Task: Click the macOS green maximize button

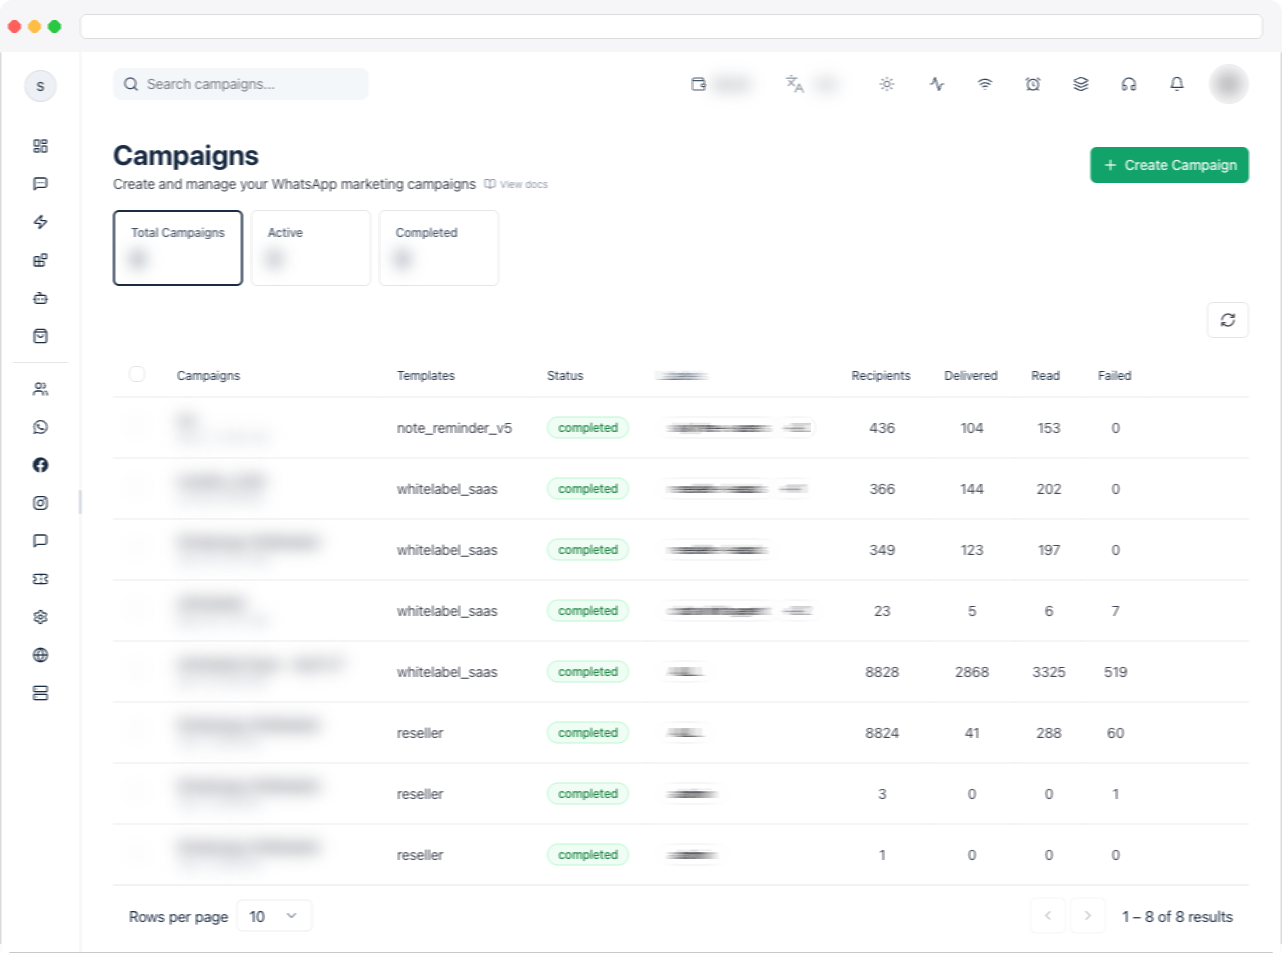Action: pos(54,26)
